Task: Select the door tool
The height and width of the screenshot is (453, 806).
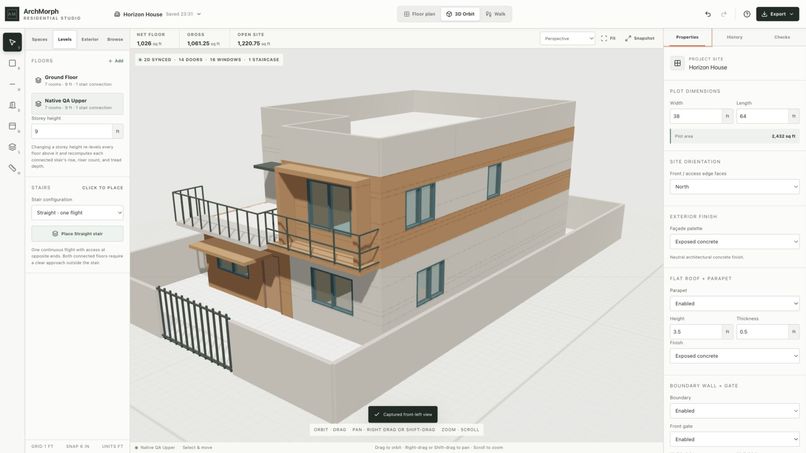Action: (x=12, y=105)
